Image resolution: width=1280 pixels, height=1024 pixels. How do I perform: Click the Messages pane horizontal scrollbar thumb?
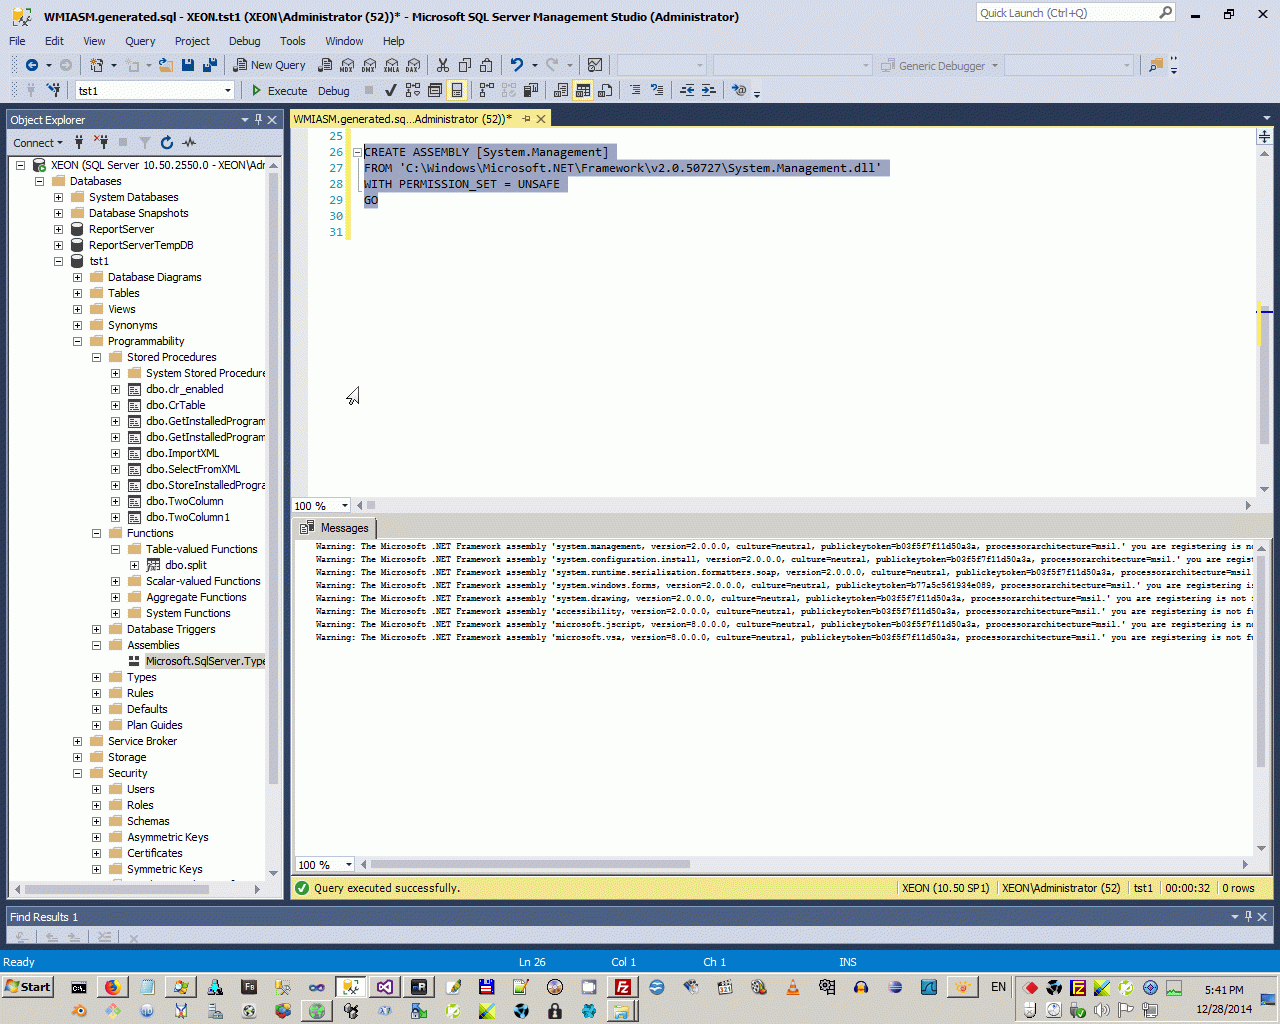[x=530, y=865]
